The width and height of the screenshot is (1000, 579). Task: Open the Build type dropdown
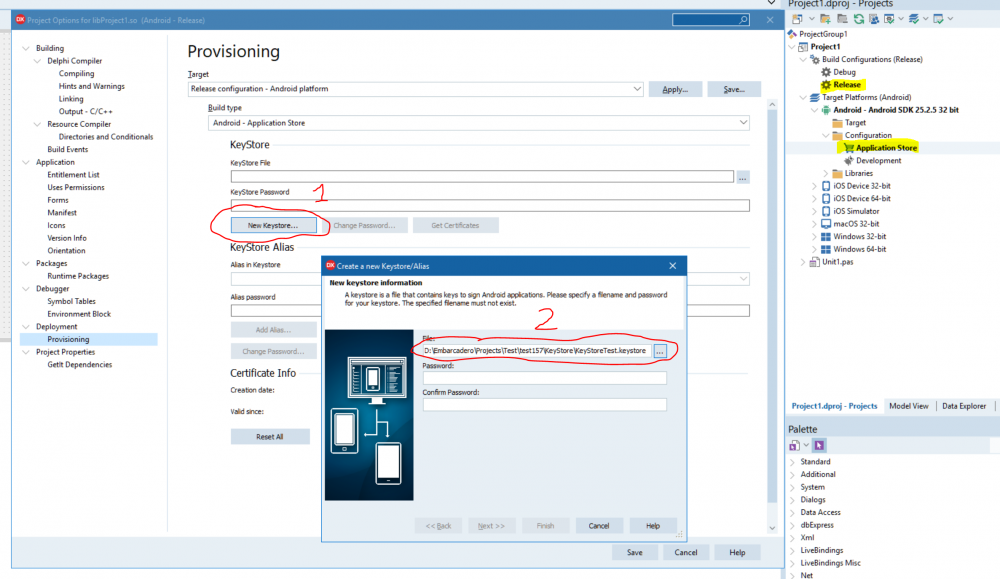tap(743, 122)
